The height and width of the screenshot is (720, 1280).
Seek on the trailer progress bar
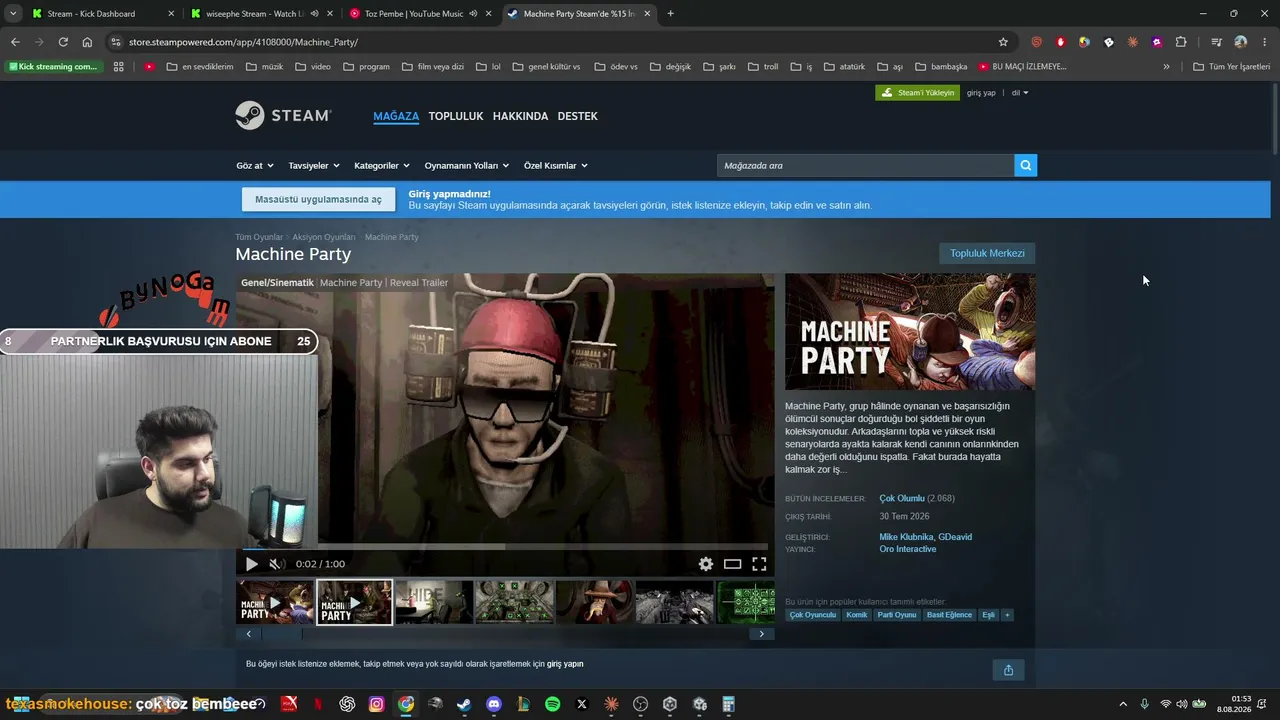[x=505, y=547]
